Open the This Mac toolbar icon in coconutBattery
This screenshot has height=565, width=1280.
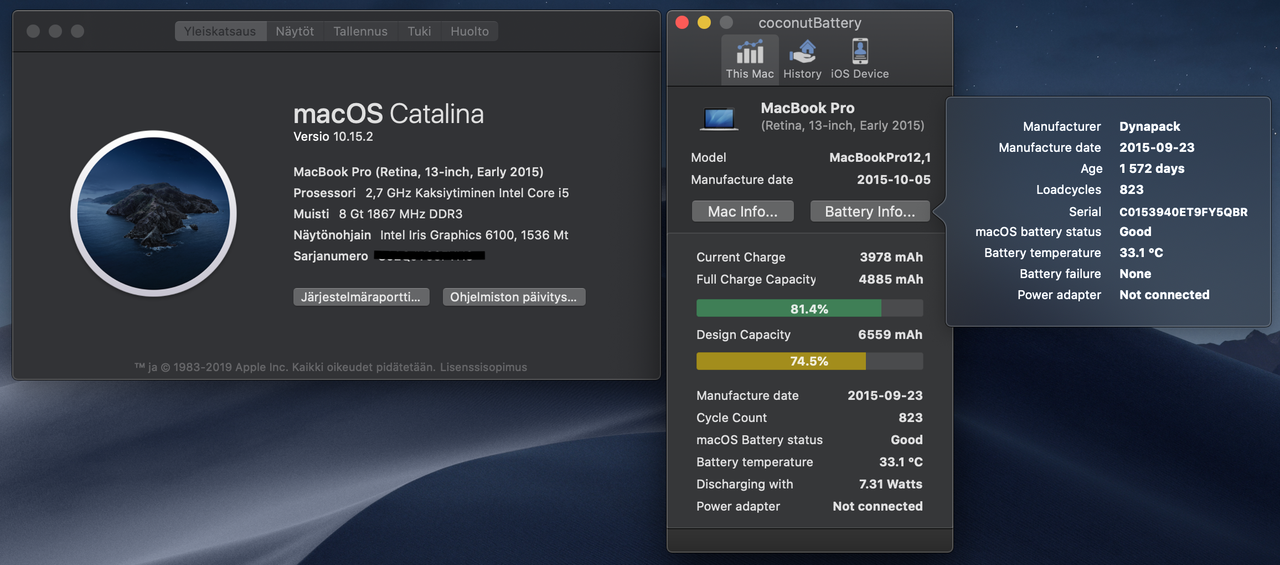point(750,59)
